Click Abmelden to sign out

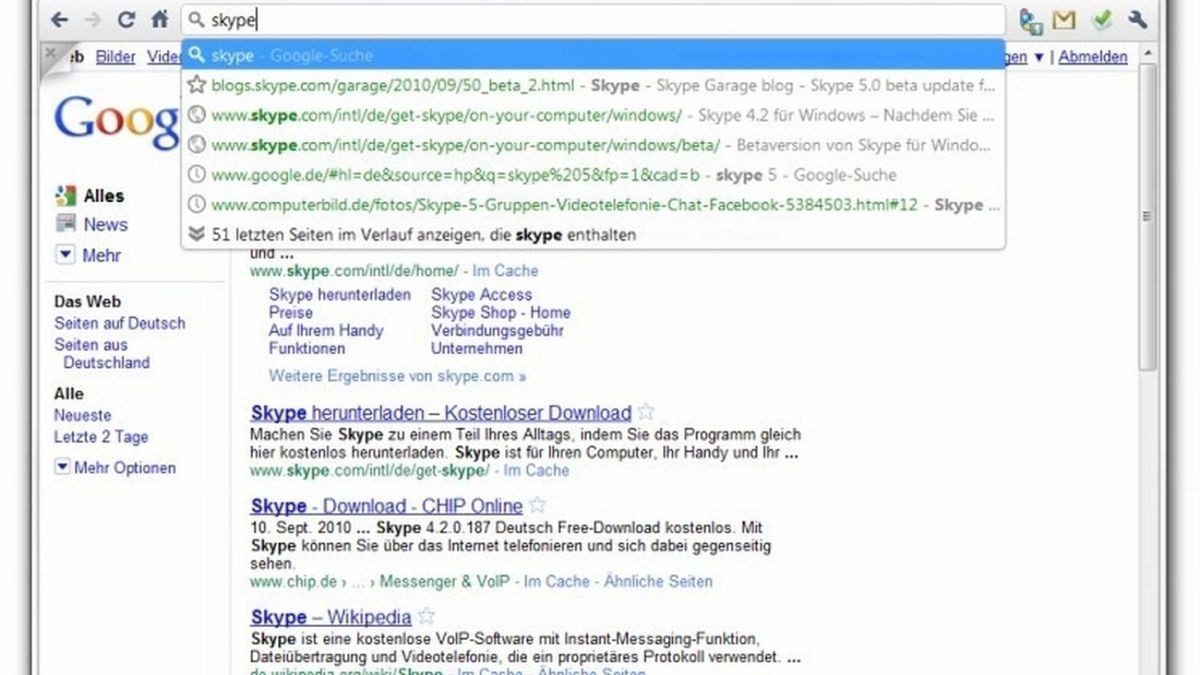pyautogui.click(x=1092, y=56)
